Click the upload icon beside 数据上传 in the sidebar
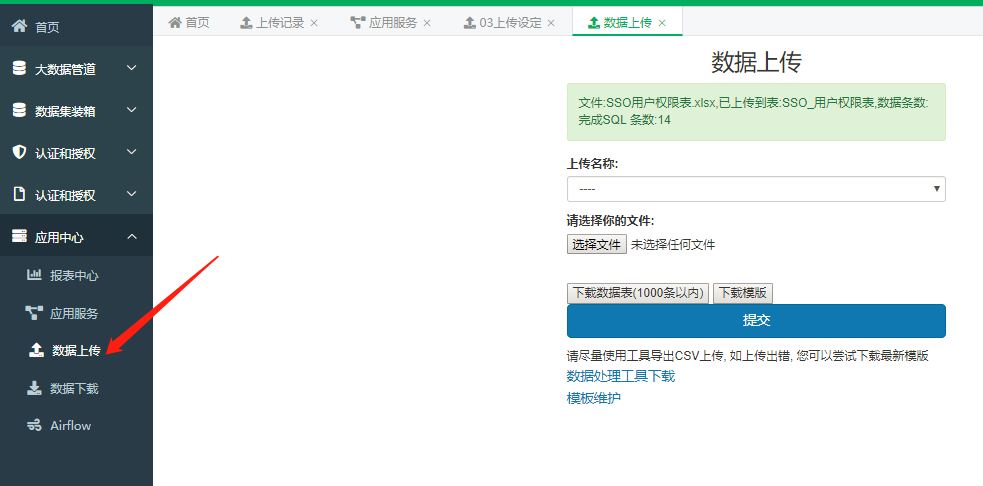 [36, 350]
